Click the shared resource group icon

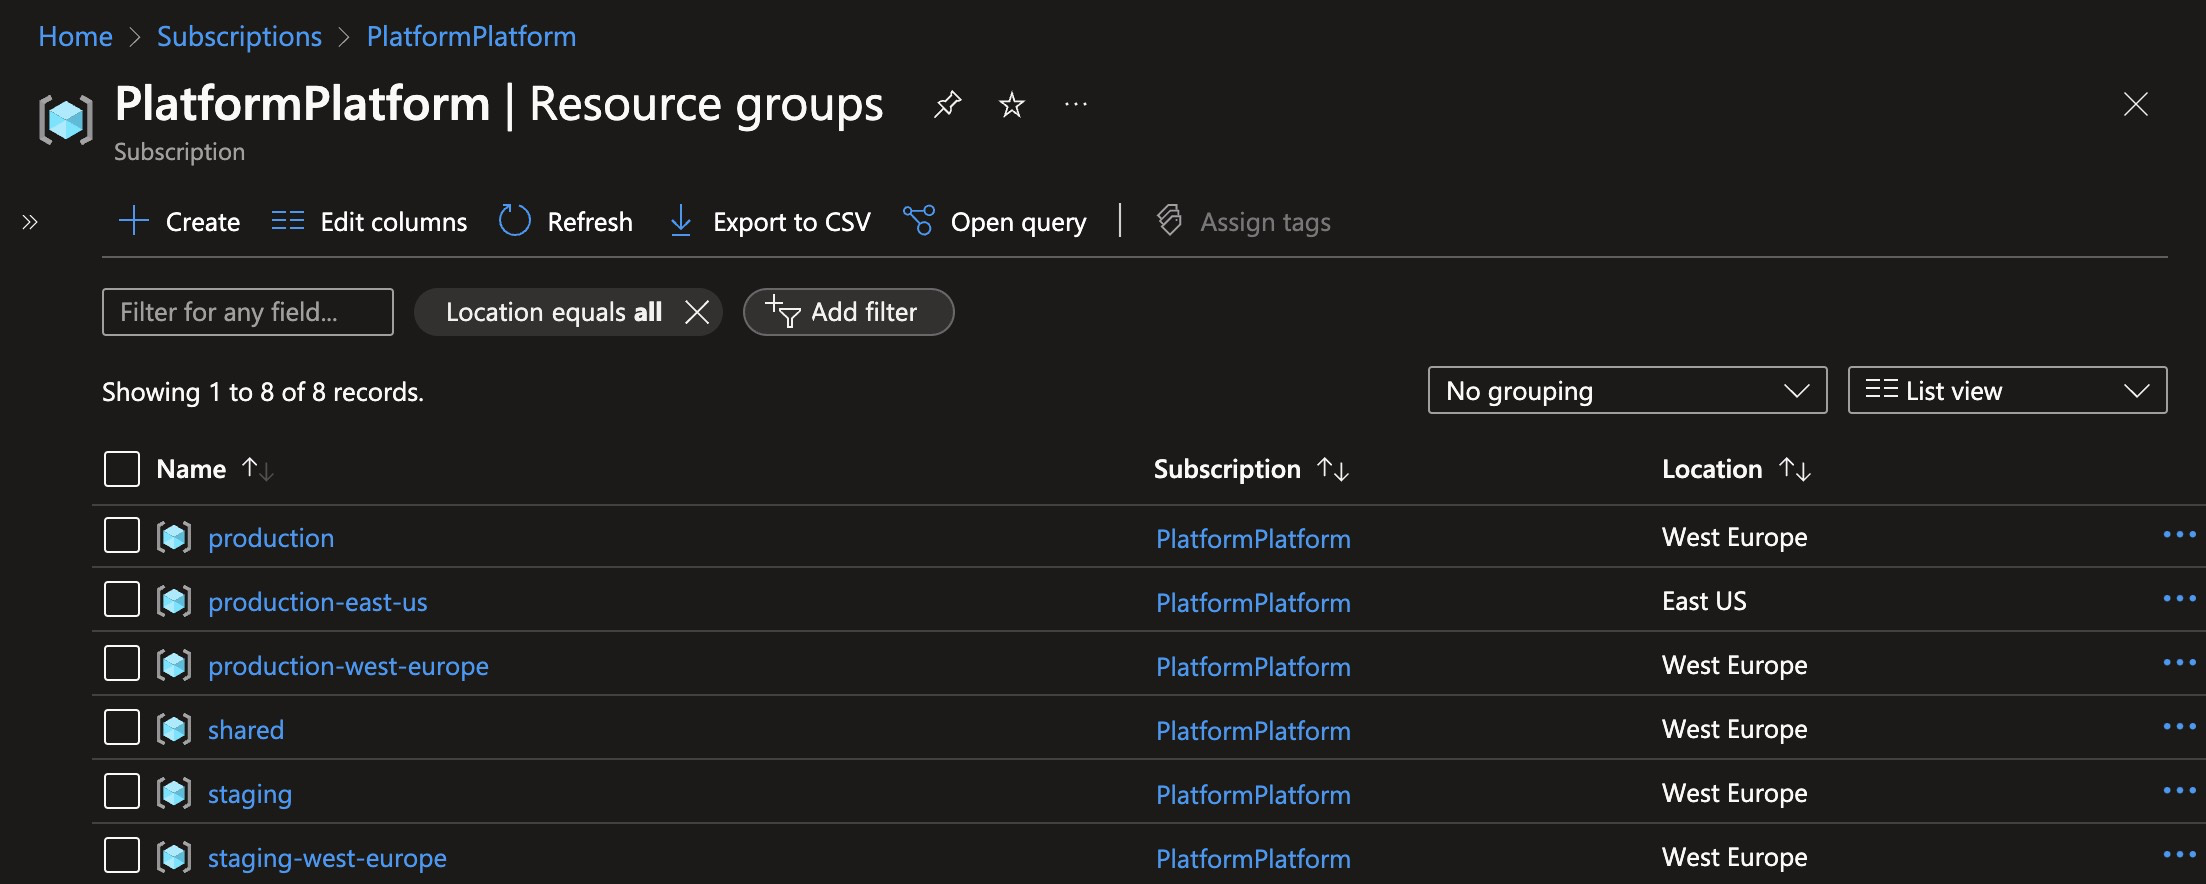pos(174,730)
